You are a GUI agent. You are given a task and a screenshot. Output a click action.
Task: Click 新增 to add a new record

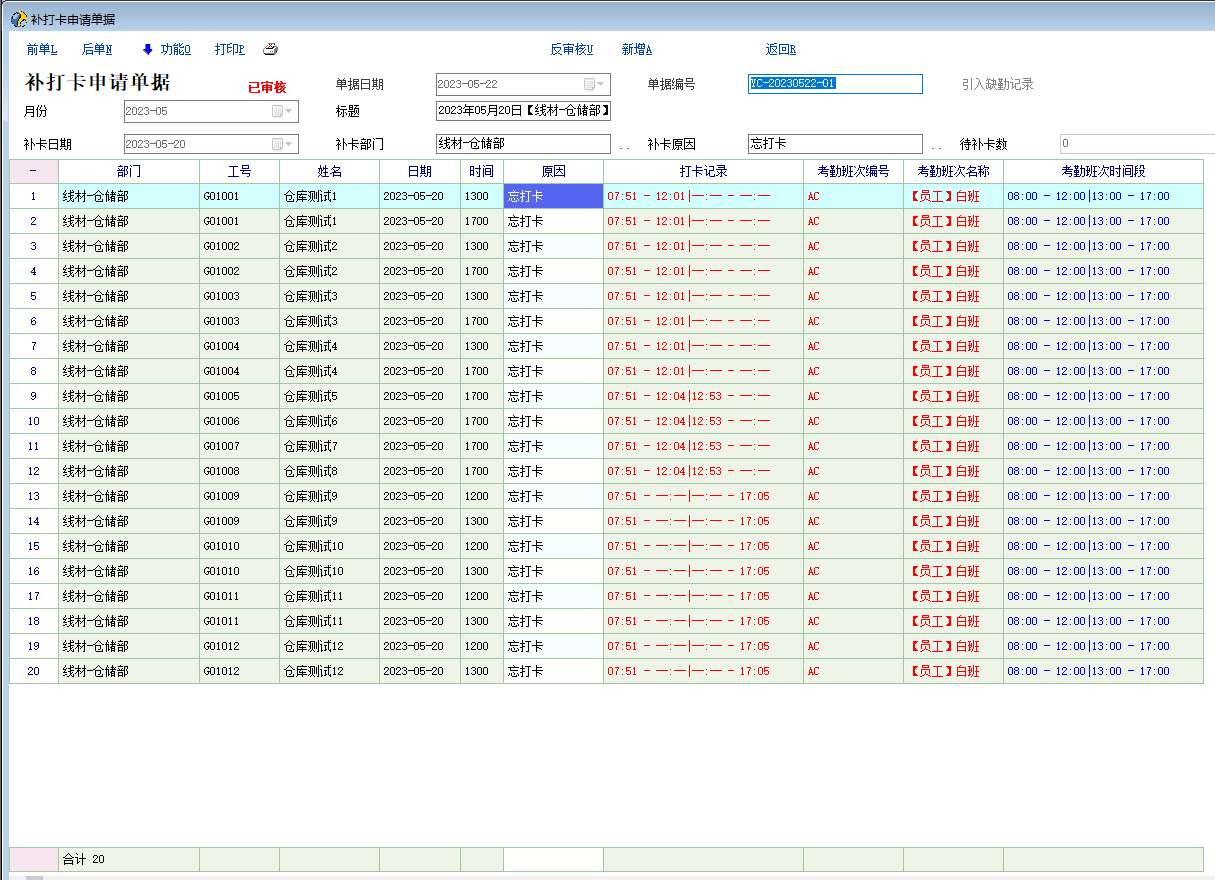636,50
